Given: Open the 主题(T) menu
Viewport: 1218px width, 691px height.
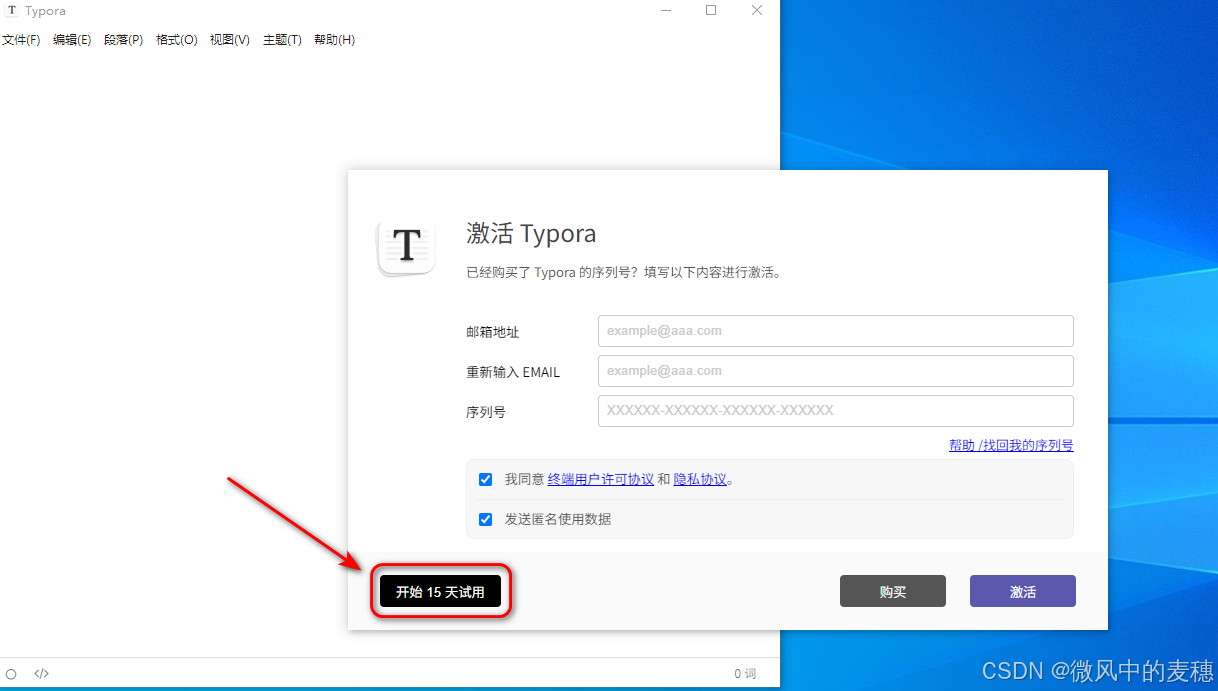Looking at the screenshot, I should [282, 40].
